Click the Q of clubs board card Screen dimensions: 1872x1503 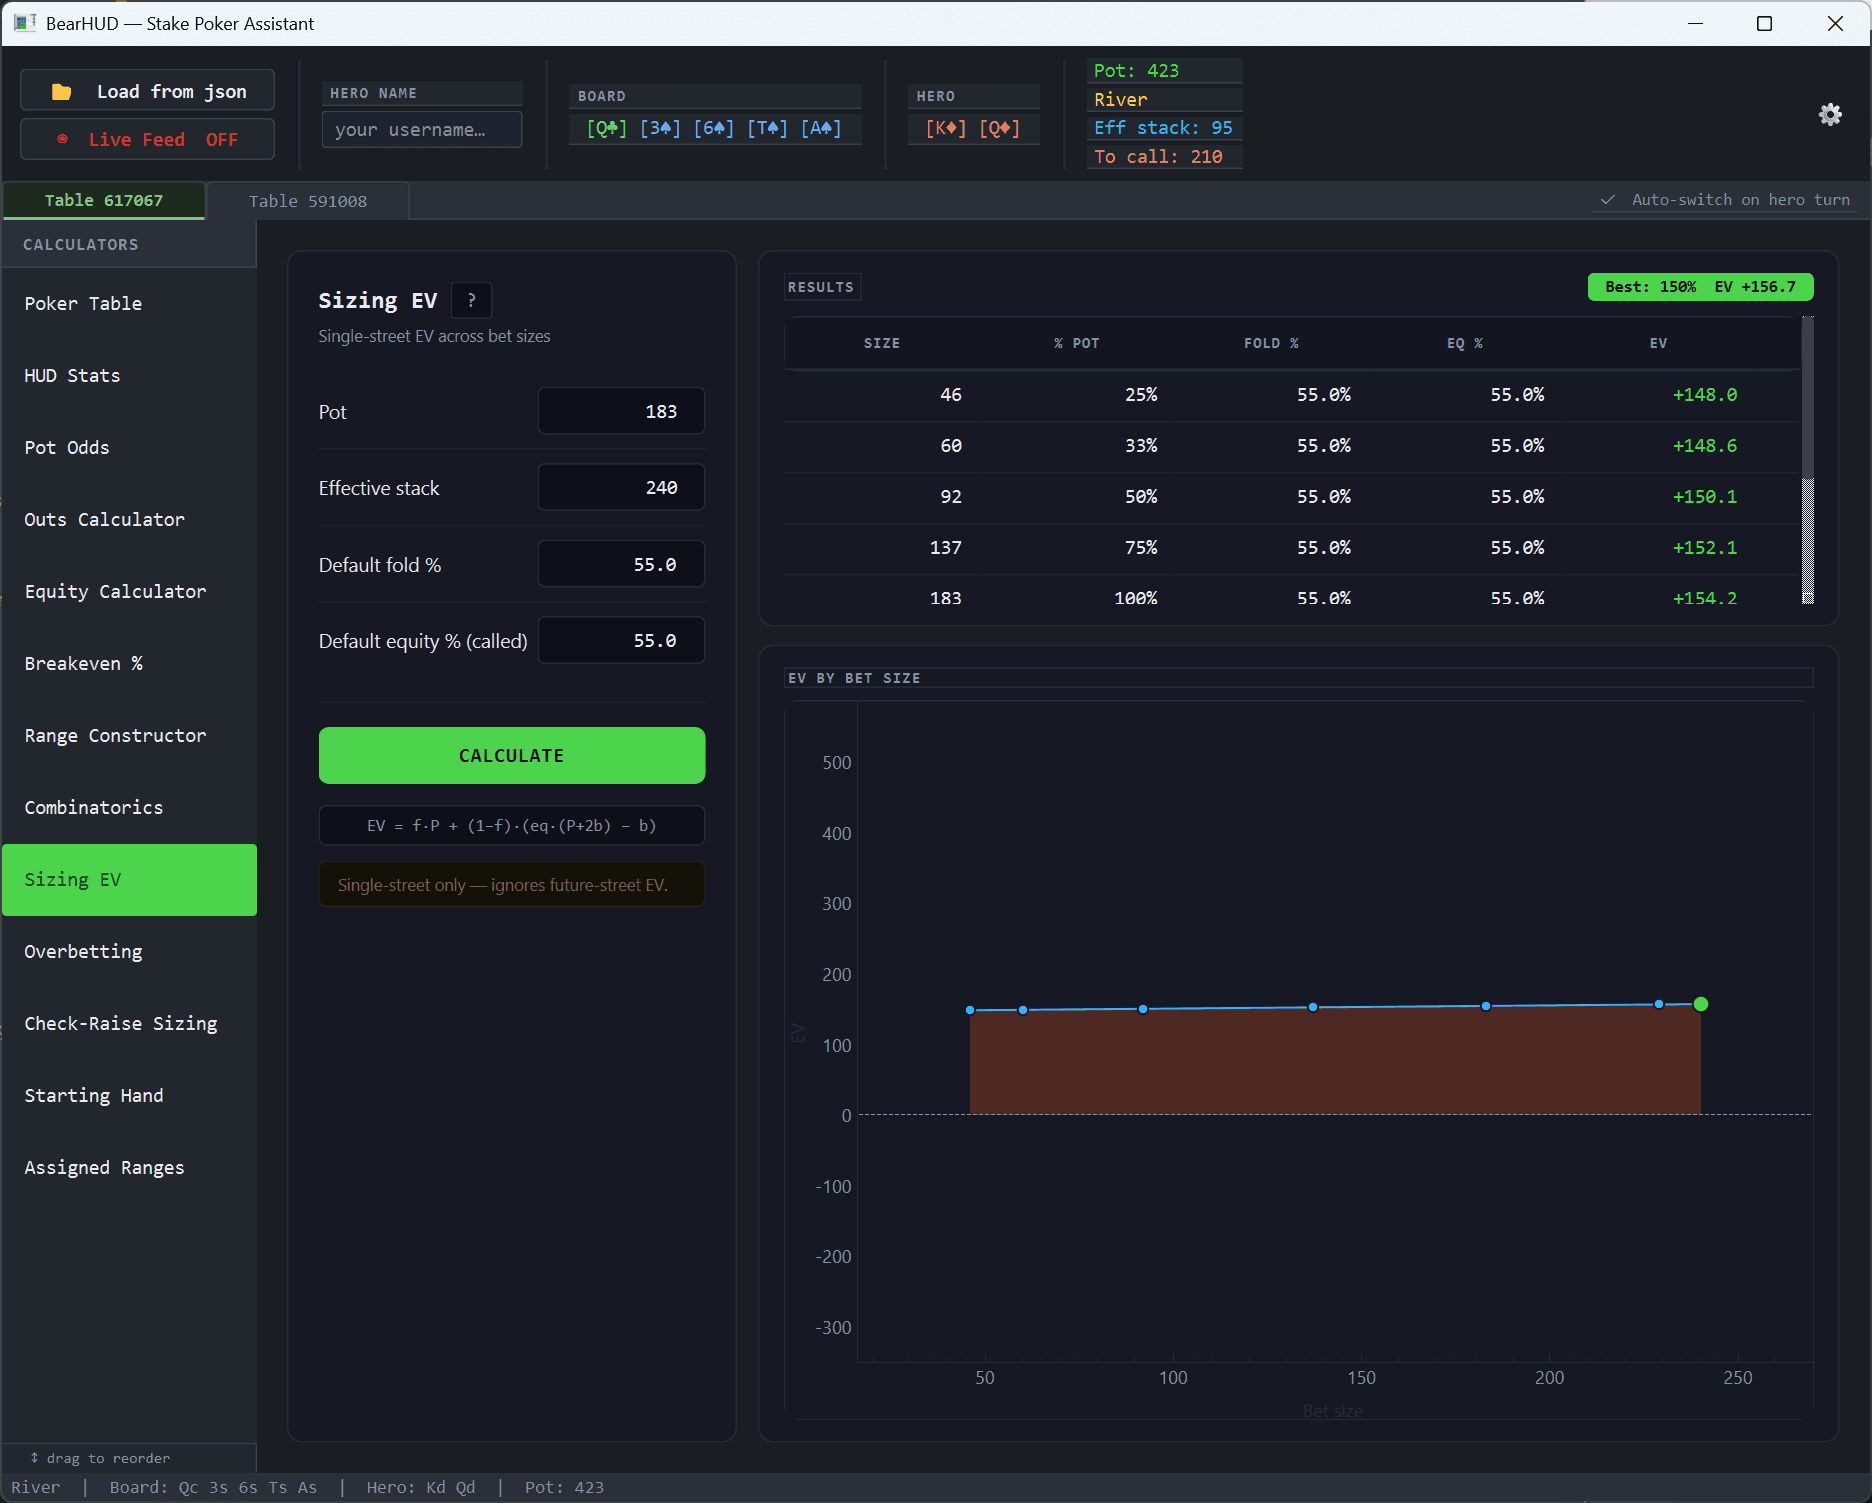607,128
